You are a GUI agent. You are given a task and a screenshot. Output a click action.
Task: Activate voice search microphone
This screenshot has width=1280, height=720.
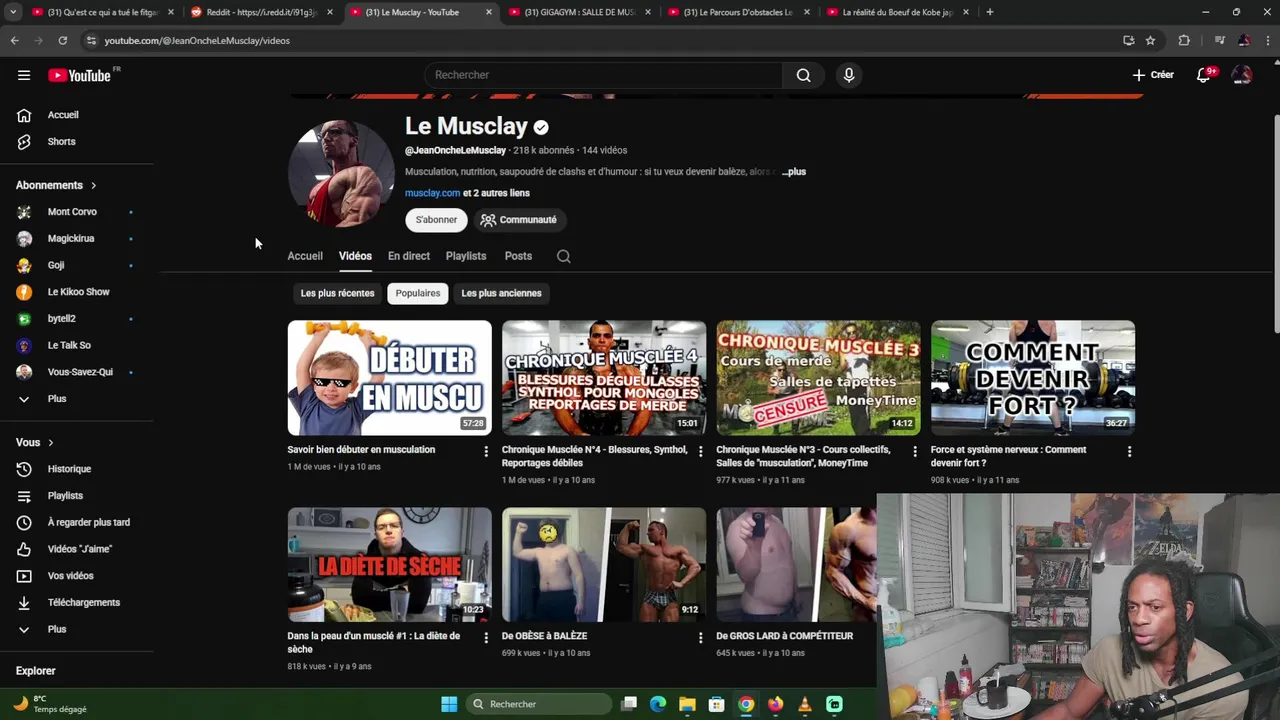848,75
